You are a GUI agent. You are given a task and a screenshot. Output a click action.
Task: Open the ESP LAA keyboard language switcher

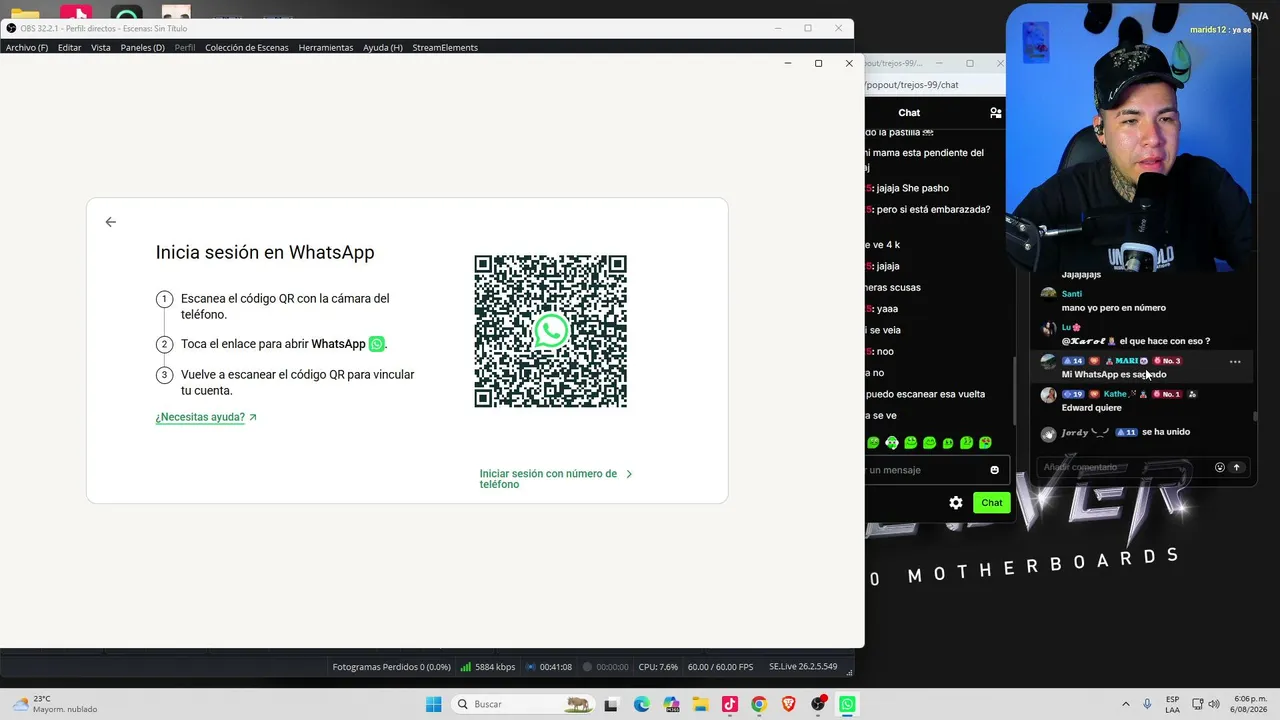(x=1173, y=704)
